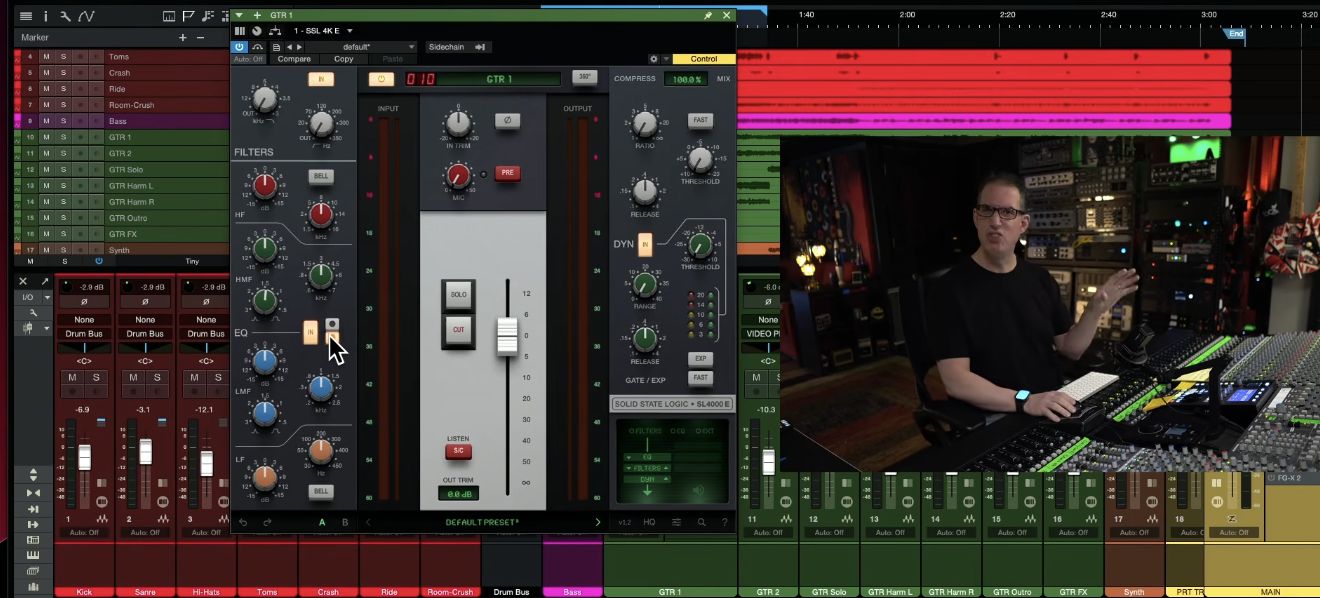Screen dimensions: 1320x598
Task: Click the automation curve icon in toolbar
Action: click(x=87, y=16)
